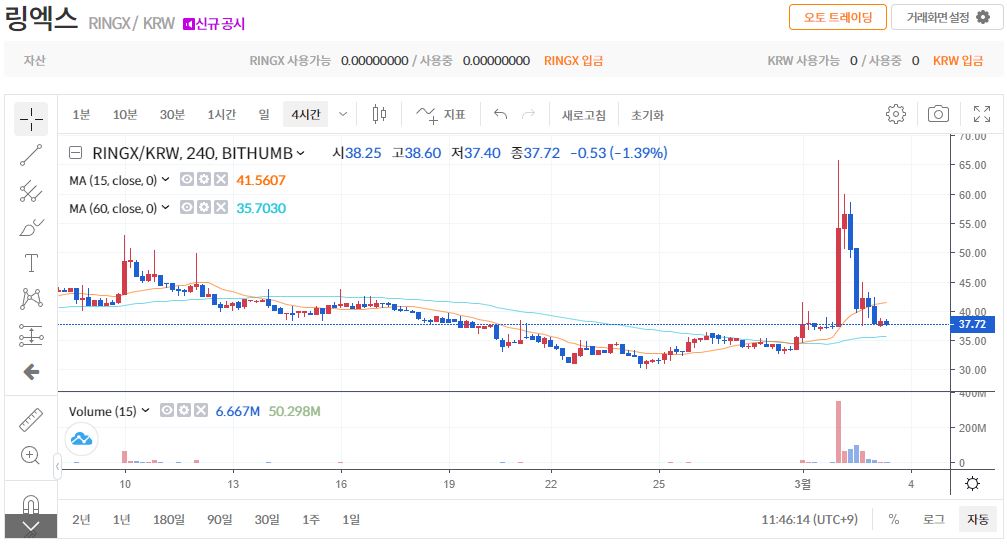Open RINGX/KRW symbol legend dropdown
1007x553 pixels.
[x=300, y=153]
